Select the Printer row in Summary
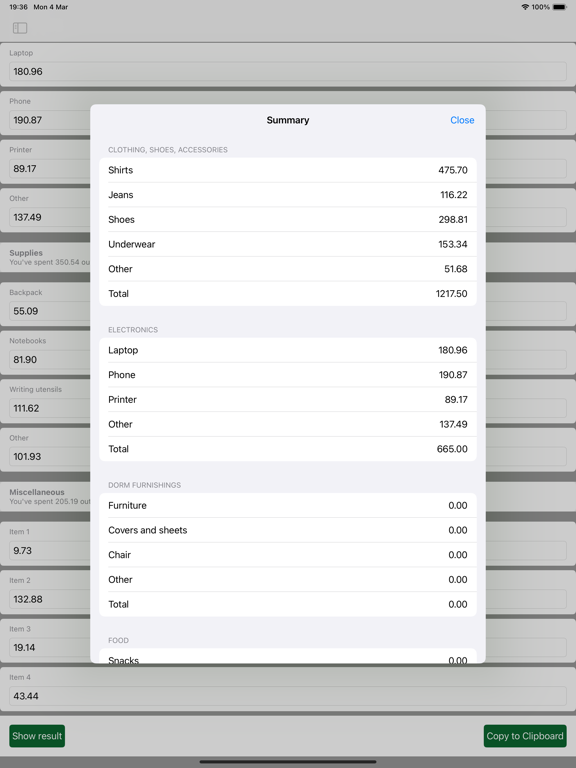Viewport: 576px width, 768px height. coord(288,400)
